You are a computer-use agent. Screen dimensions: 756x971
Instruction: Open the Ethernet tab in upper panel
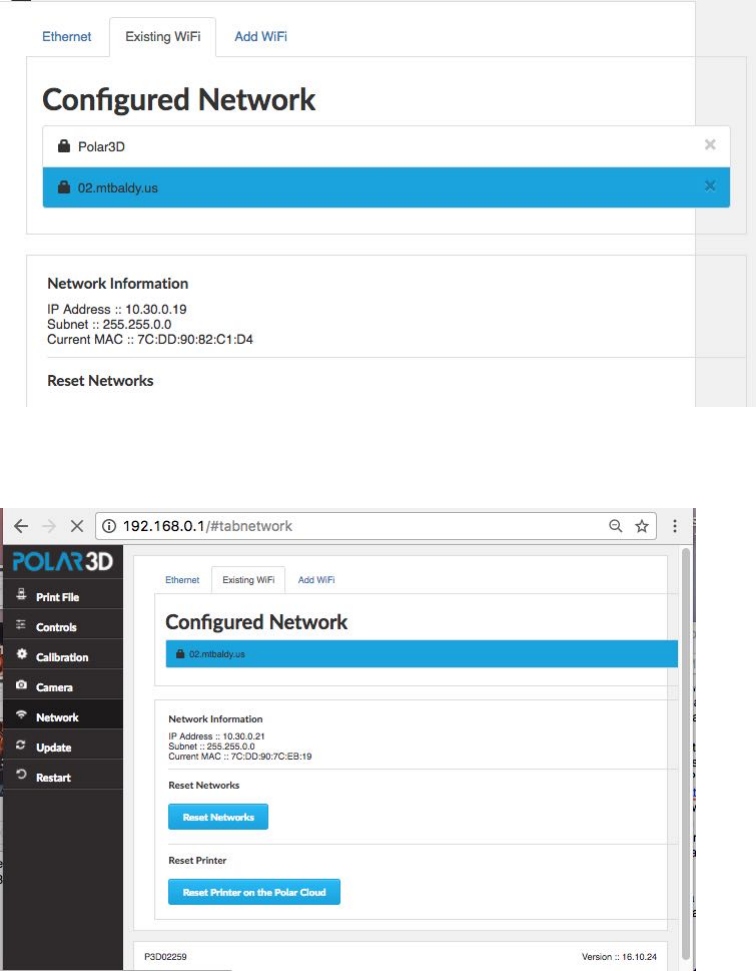[x=66, y=37]
